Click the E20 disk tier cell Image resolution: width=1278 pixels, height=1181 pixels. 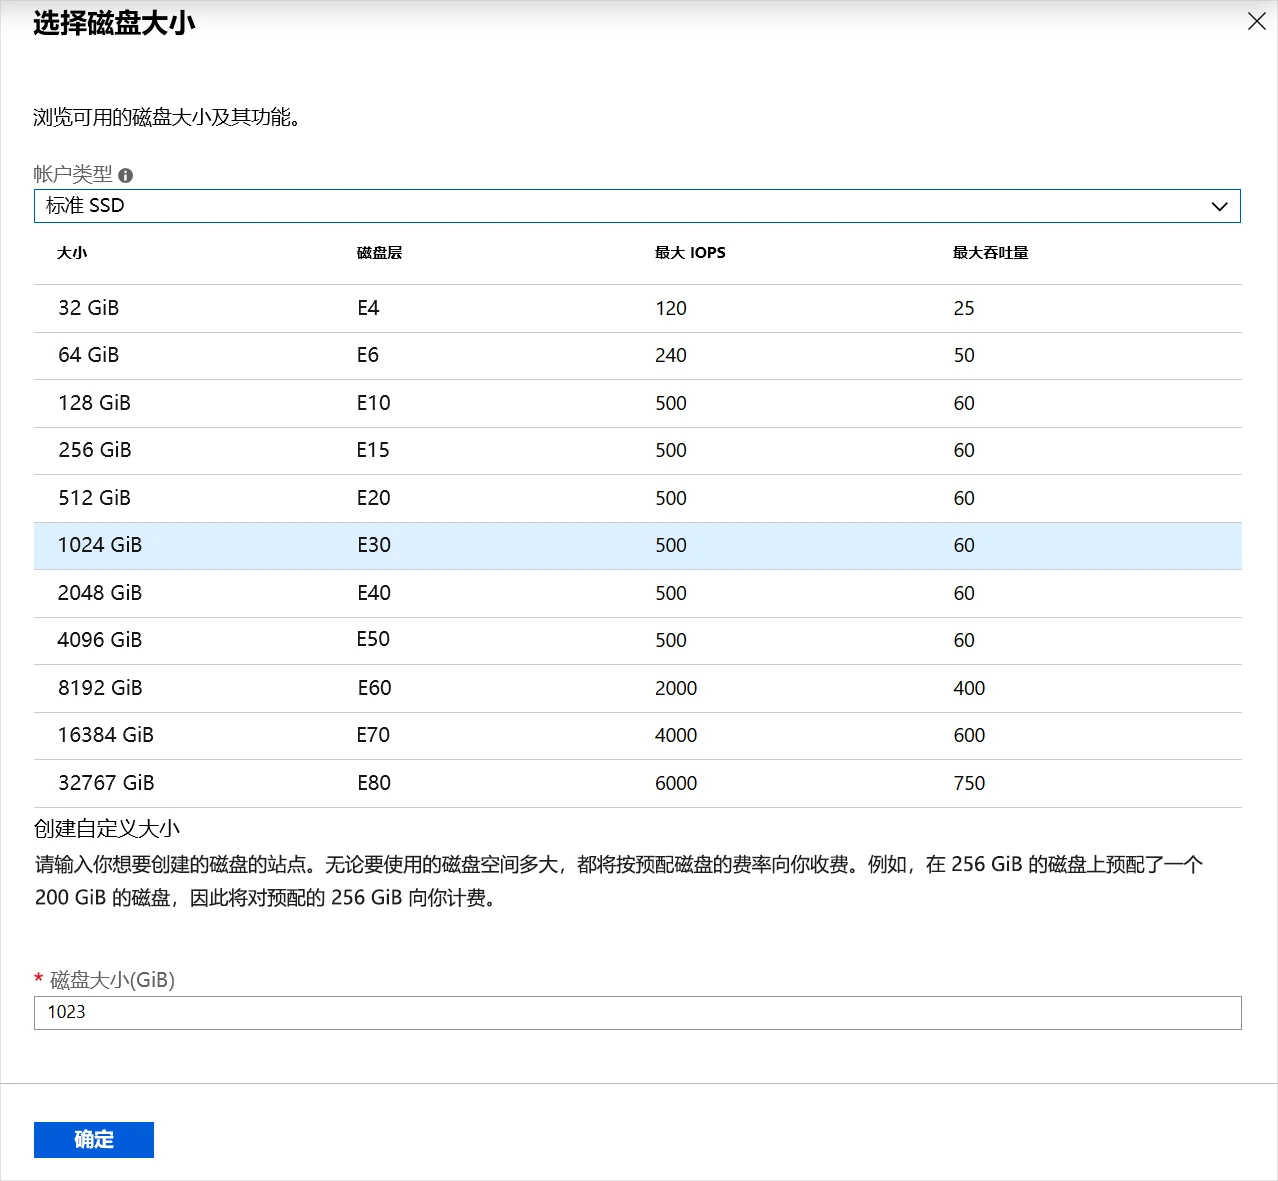point(374,498)
